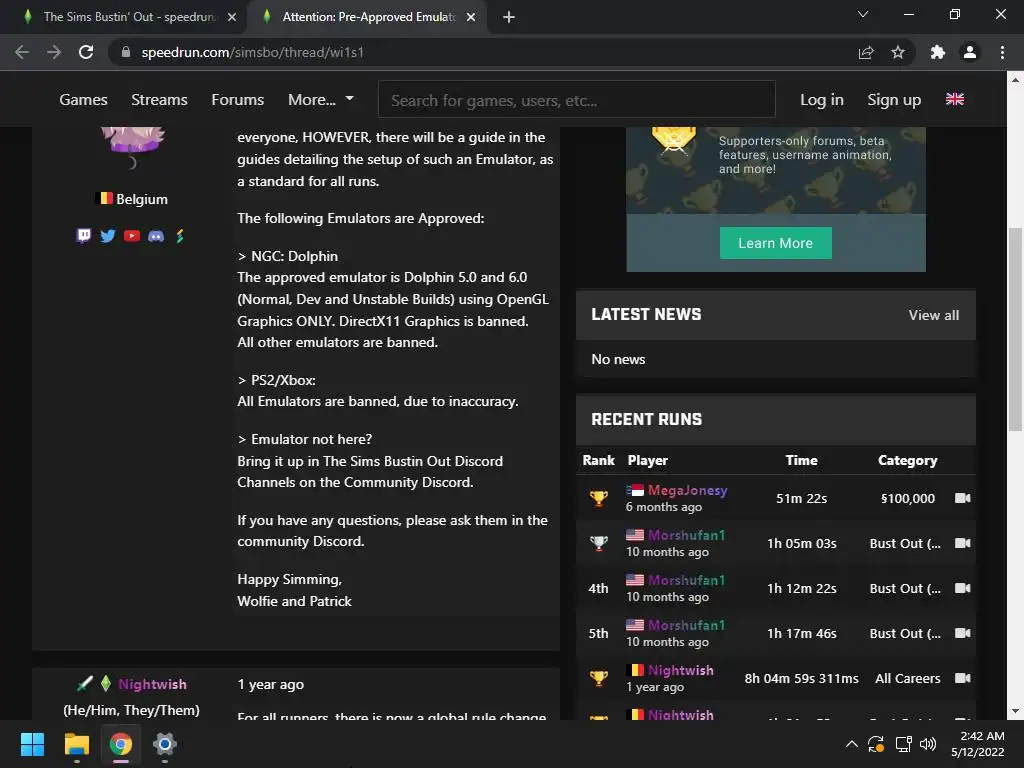
Task: Open the Games menu
Action: 84,100
